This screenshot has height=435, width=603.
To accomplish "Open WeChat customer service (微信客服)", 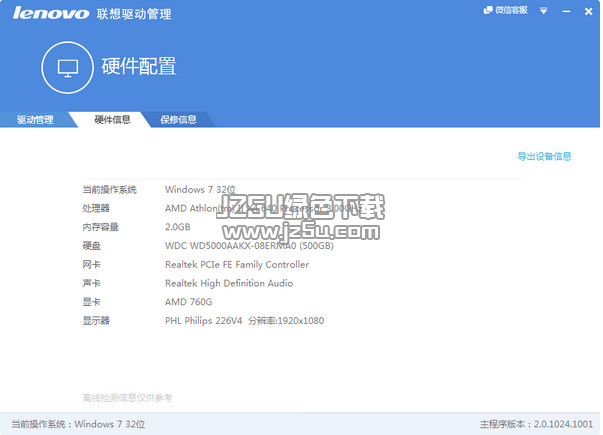I will 505,10.
